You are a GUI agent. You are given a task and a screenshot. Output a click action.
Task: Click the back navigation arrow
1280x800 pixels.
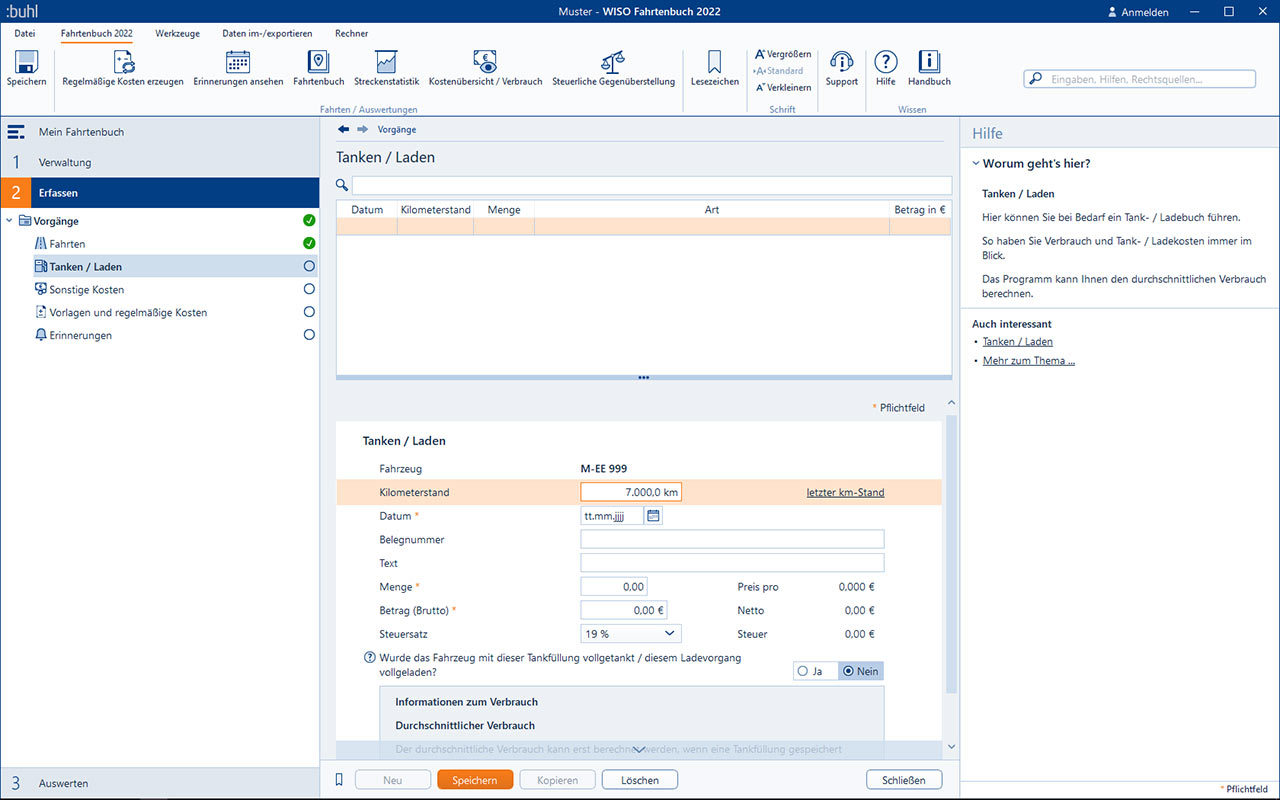344,129
